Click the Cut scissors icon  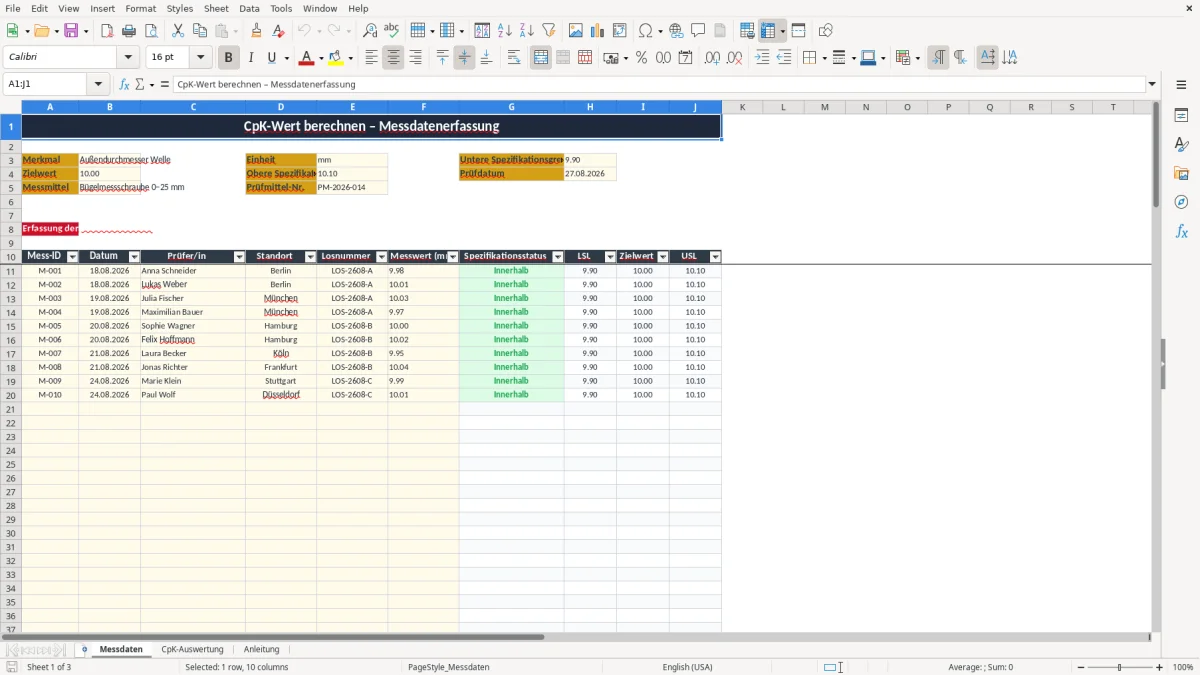(x=178, y=31)
